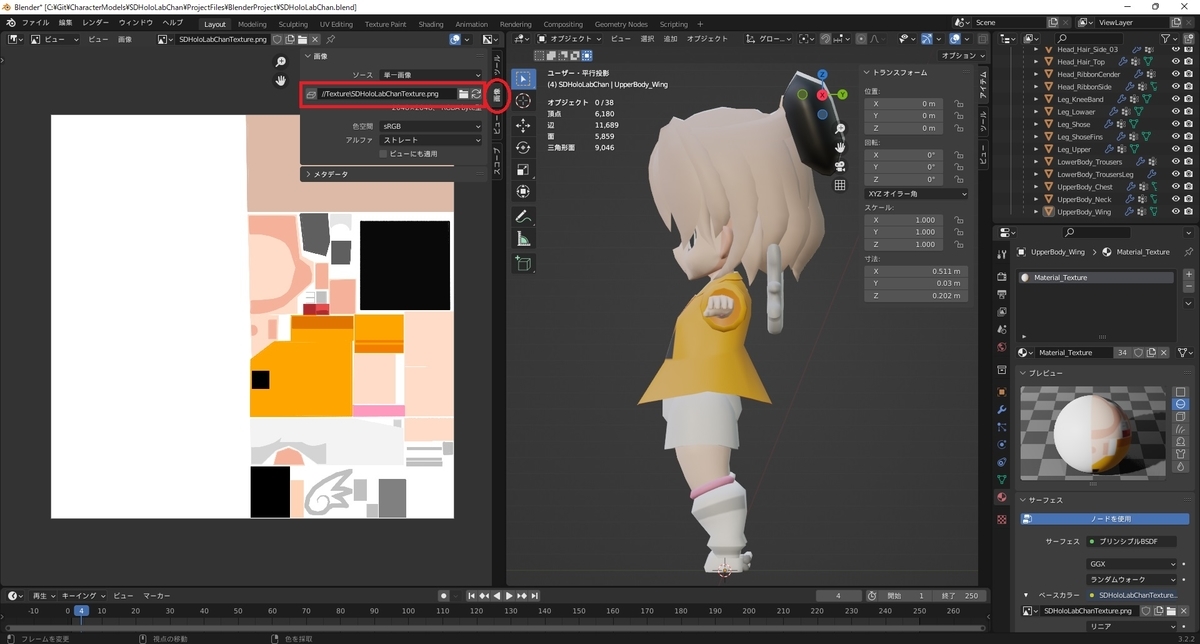The image size is (1200, 644).
Task: Click the 'アイテム' sidebar tab in viewport
Action: coord(982,84)
